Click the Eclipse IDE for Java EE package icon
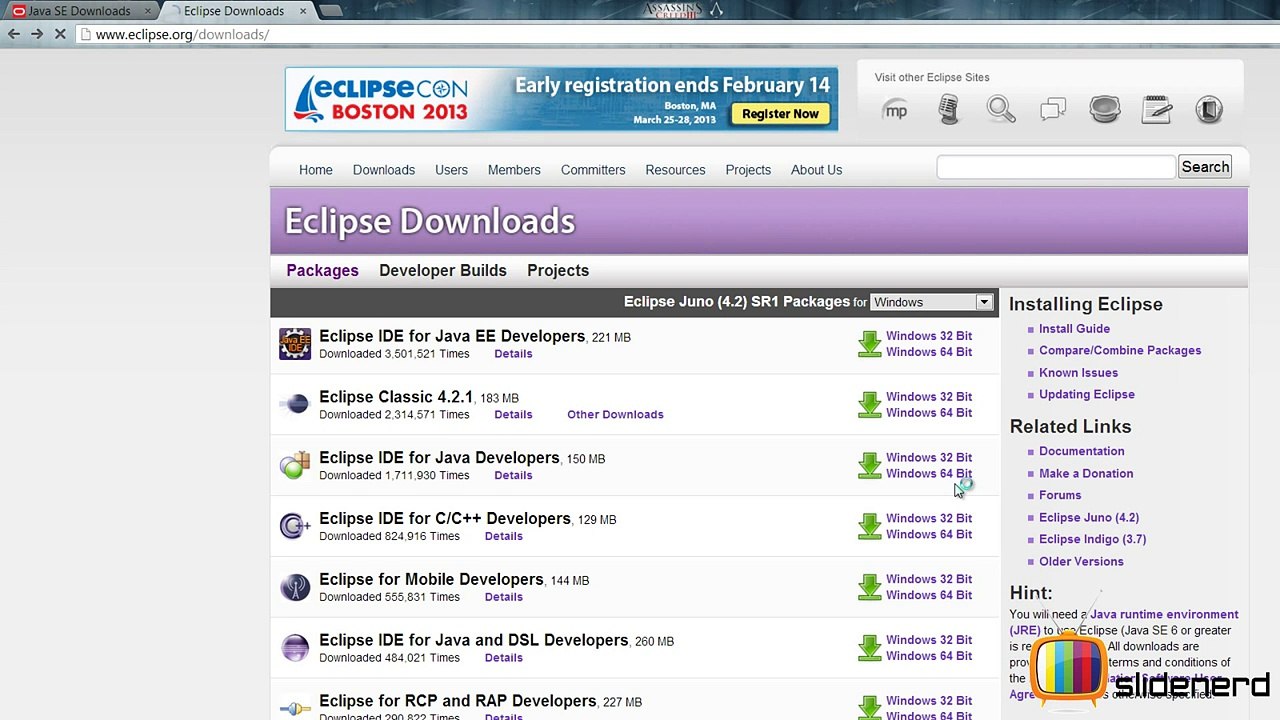The height and width of the screenshot is (720, 1280). 295,344
